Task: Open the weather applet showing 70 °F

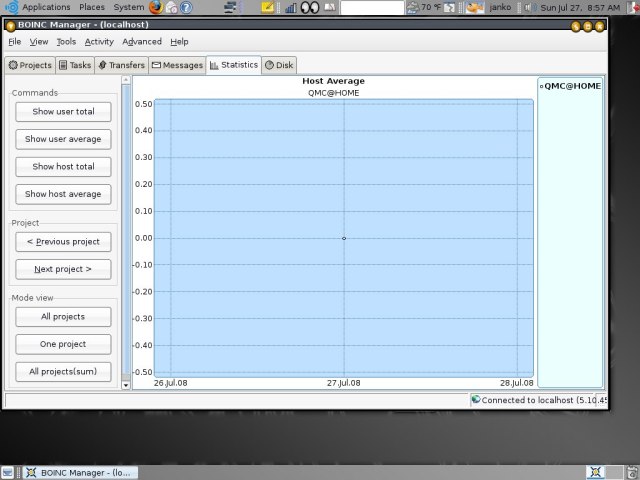Action: tap(424, 7)
